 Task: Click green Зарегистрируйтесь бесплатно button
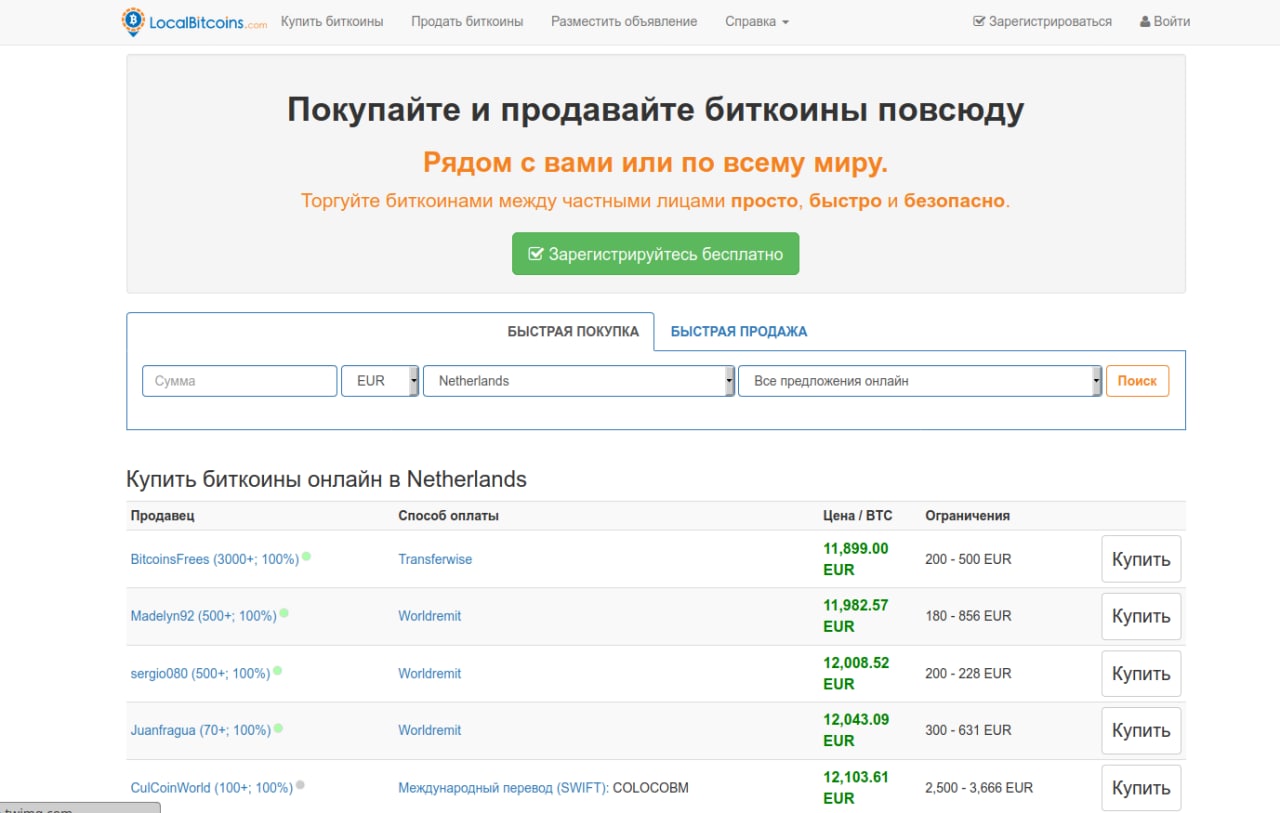click(656, 254)
